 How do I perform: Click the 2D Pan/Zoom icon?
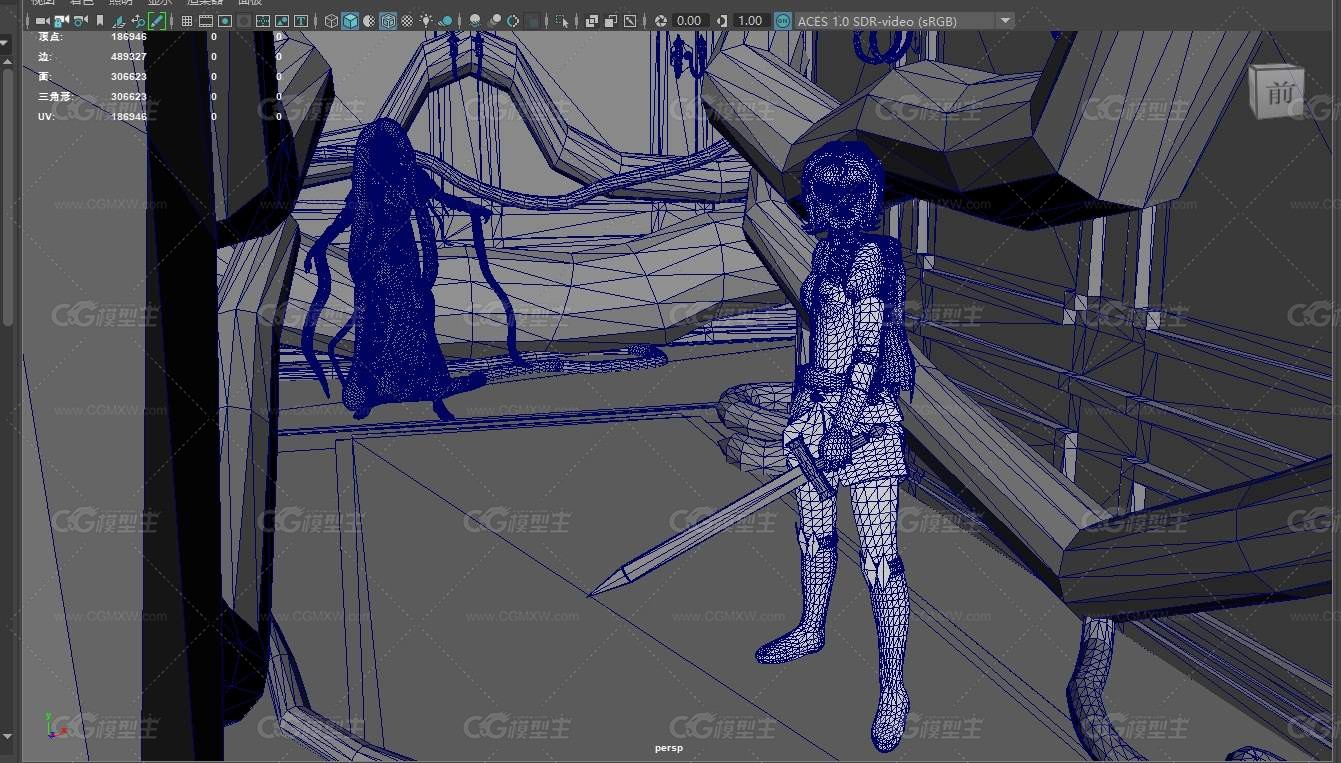tap(138, 20)
